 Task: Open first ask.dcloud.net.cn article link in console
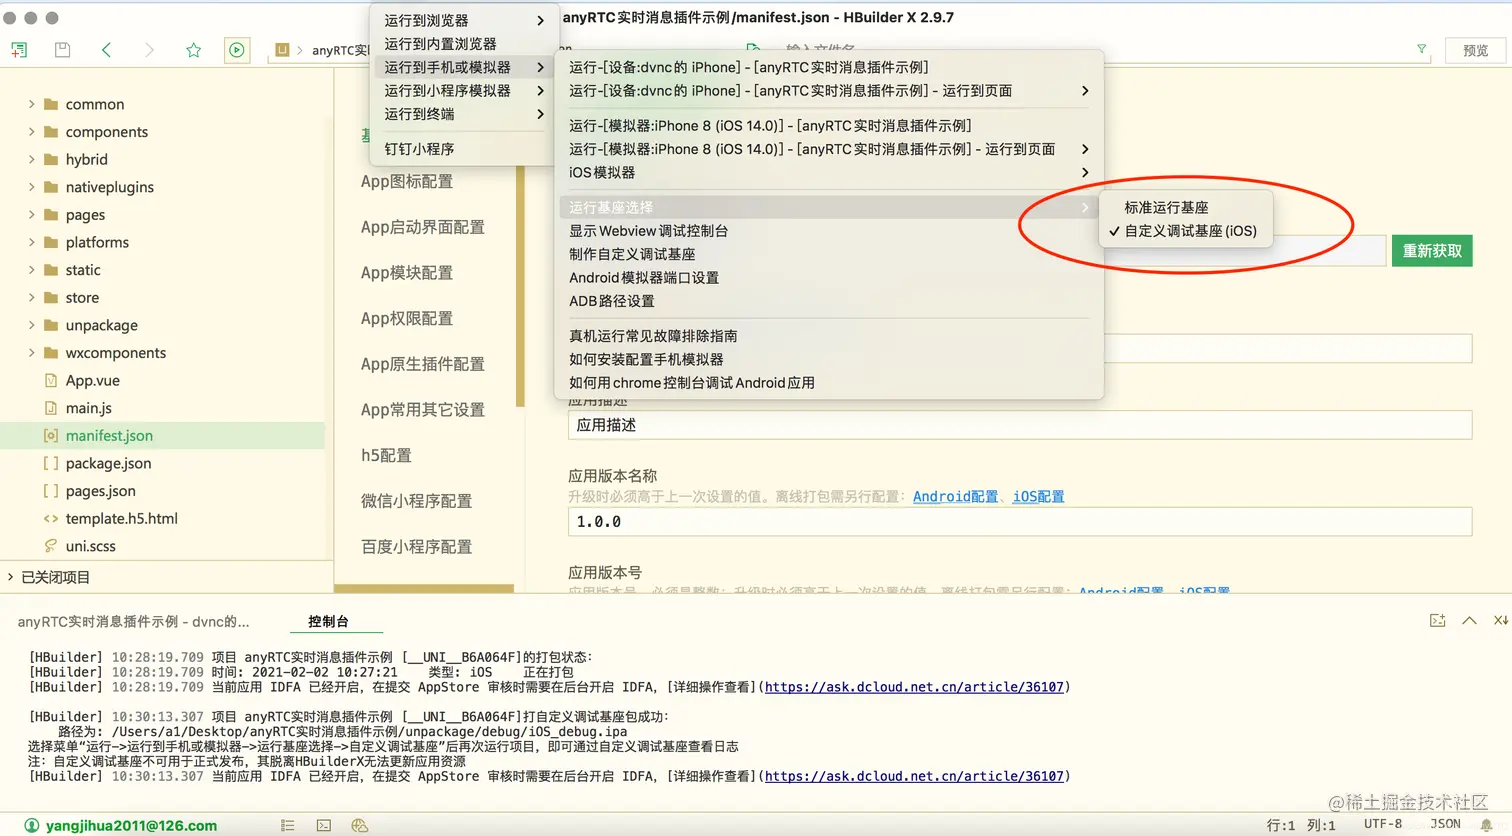pos(914,687)
